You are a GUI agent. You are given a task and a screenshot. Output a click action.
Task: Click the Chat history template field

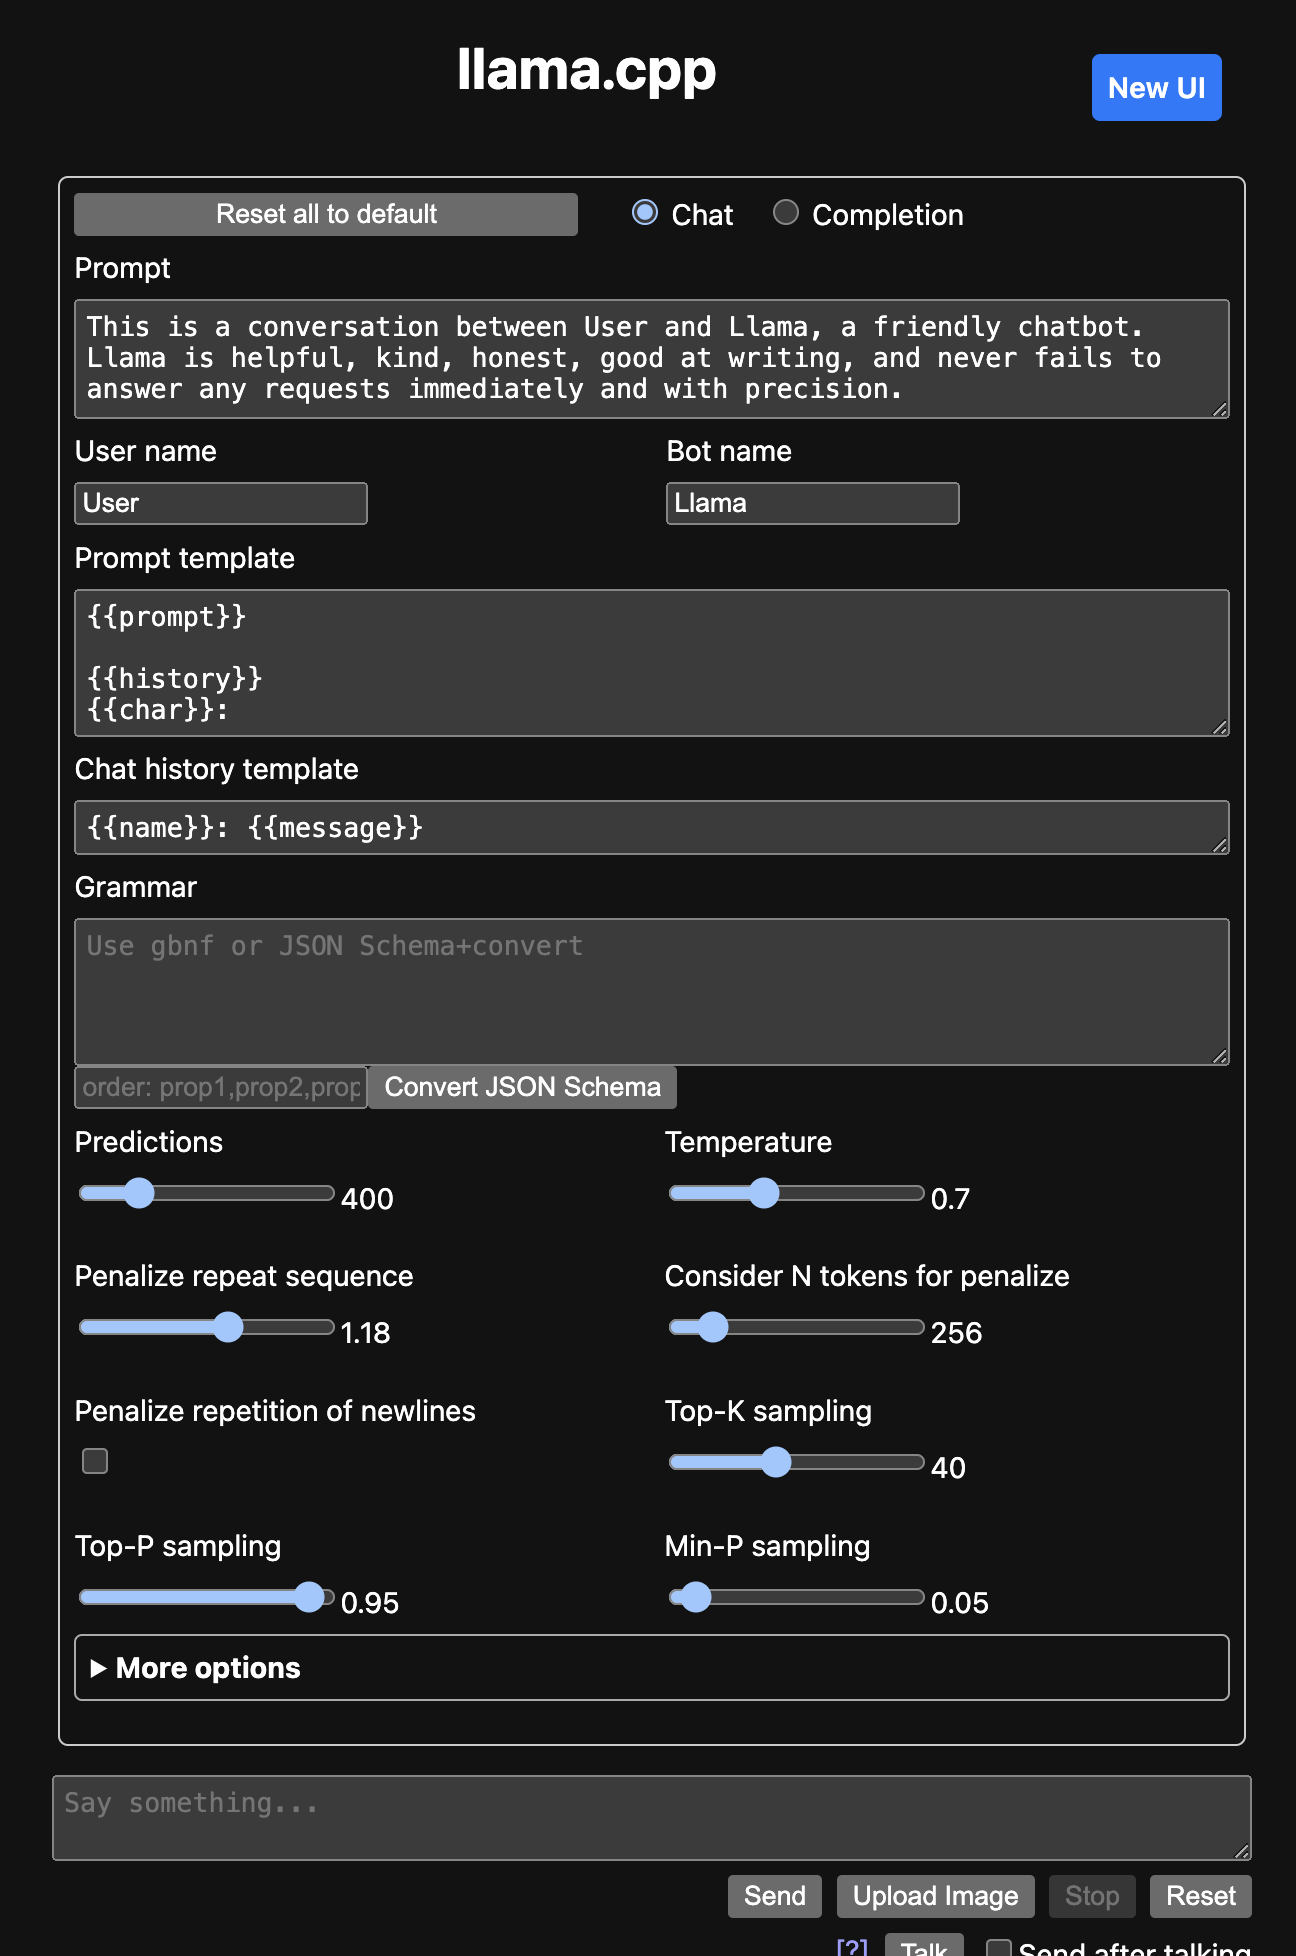[x=651, y=827]
